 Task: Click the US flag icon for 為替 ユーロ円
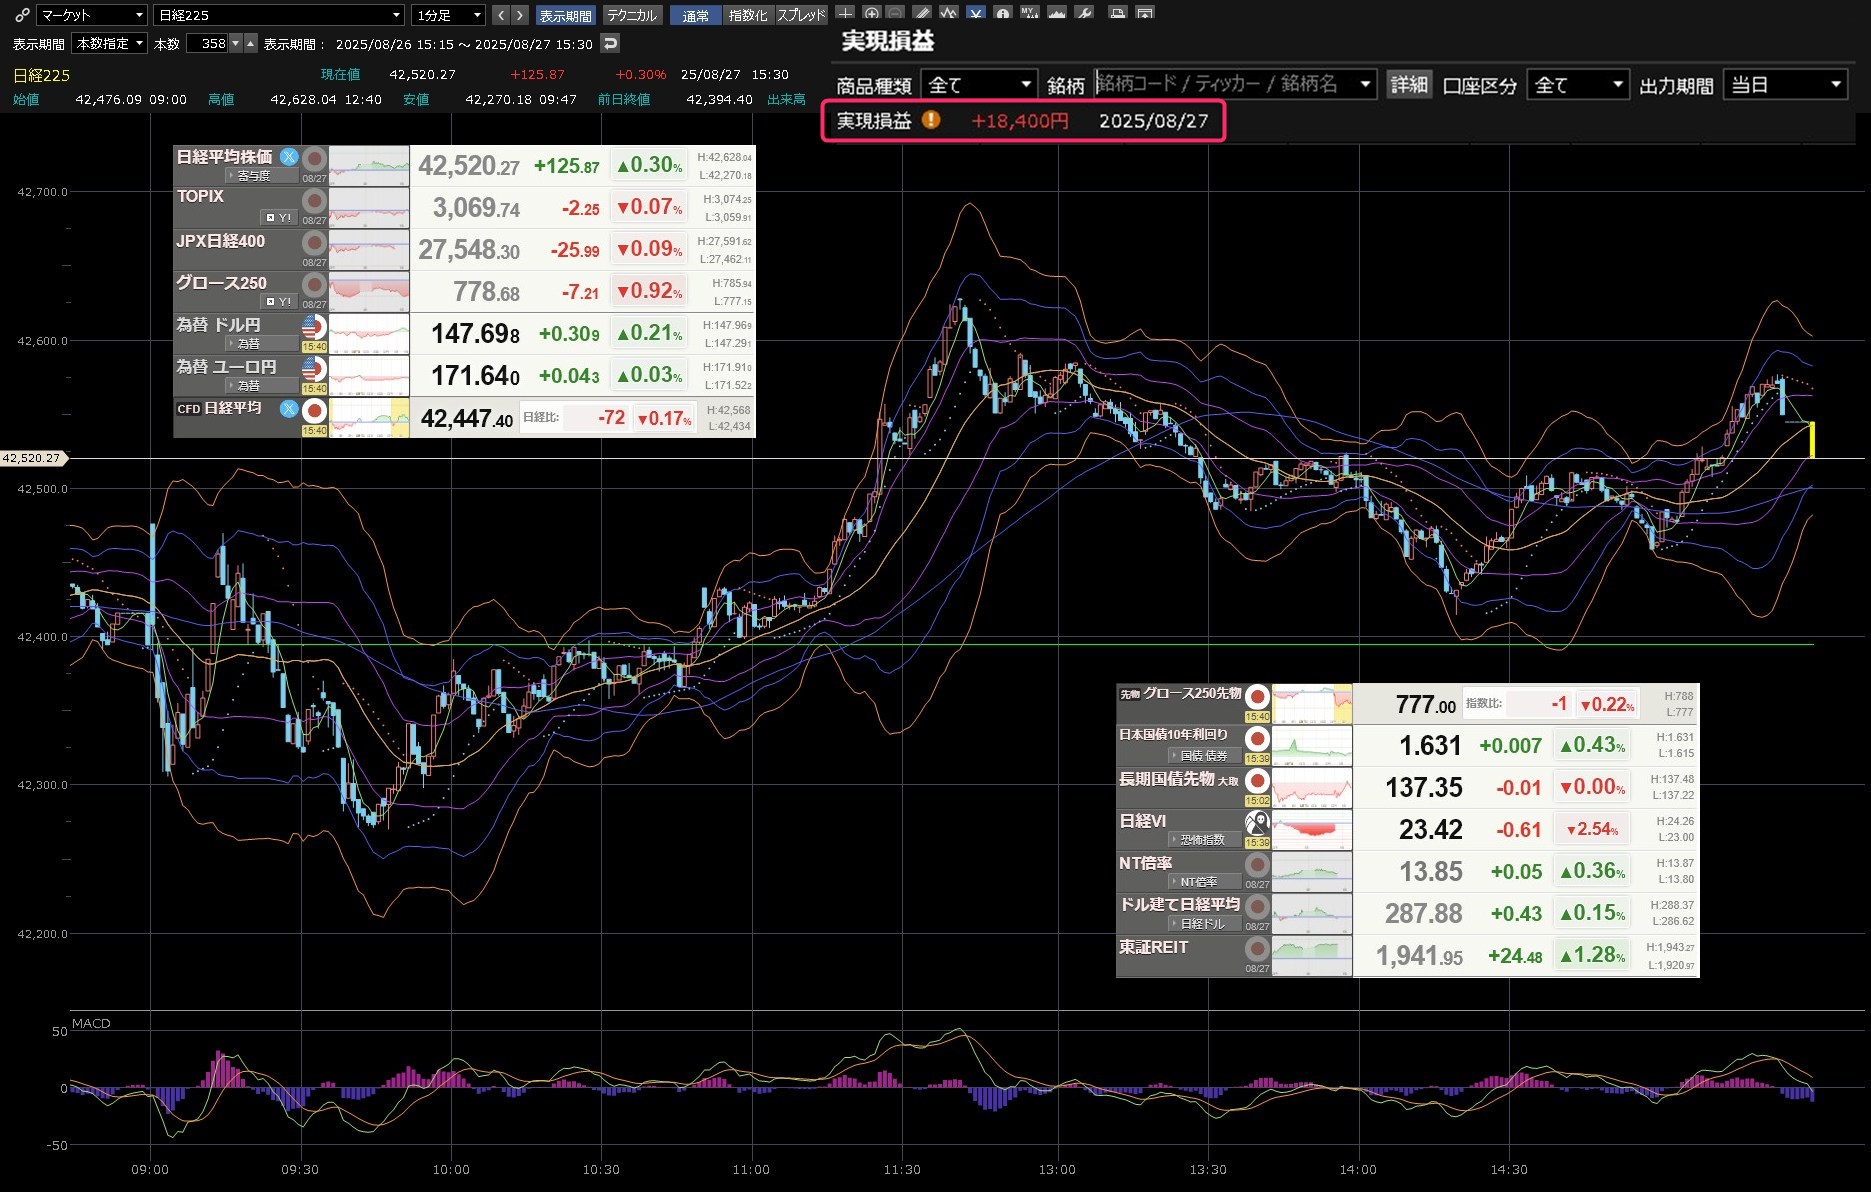314,368
